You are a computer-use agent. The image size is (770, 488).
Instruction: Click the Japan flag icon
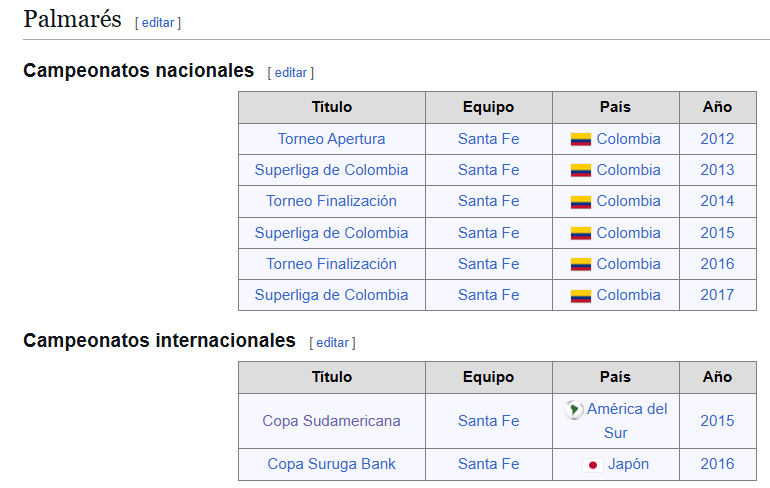592,465
